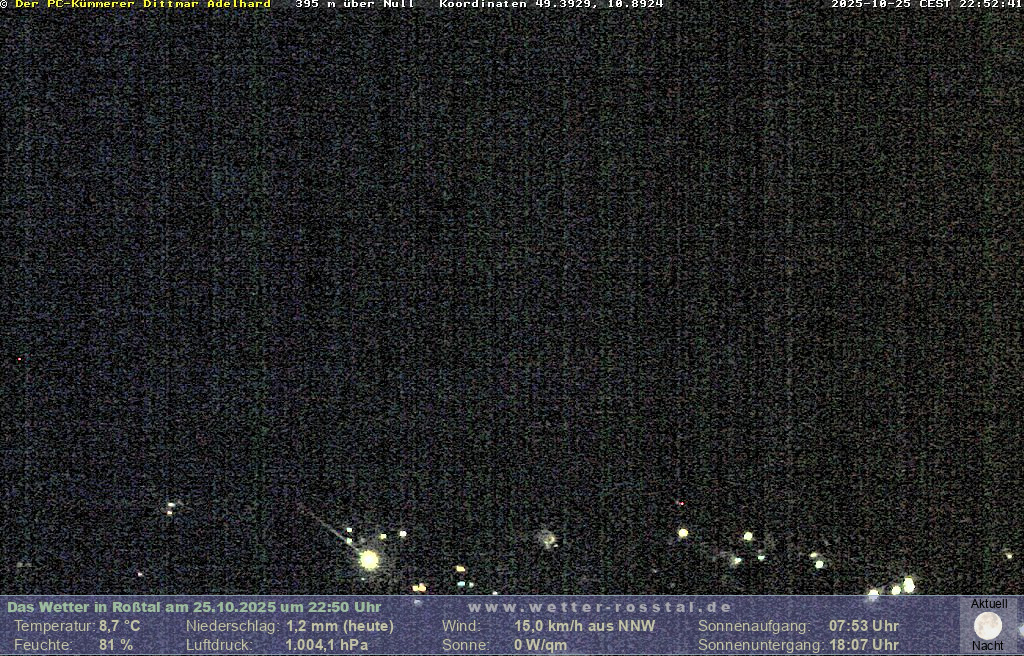The height and width of the screenshot is (656, 1024).
Task: Click the Niederschlag value 1,2 mm (heute)
Action: point(340,626)
